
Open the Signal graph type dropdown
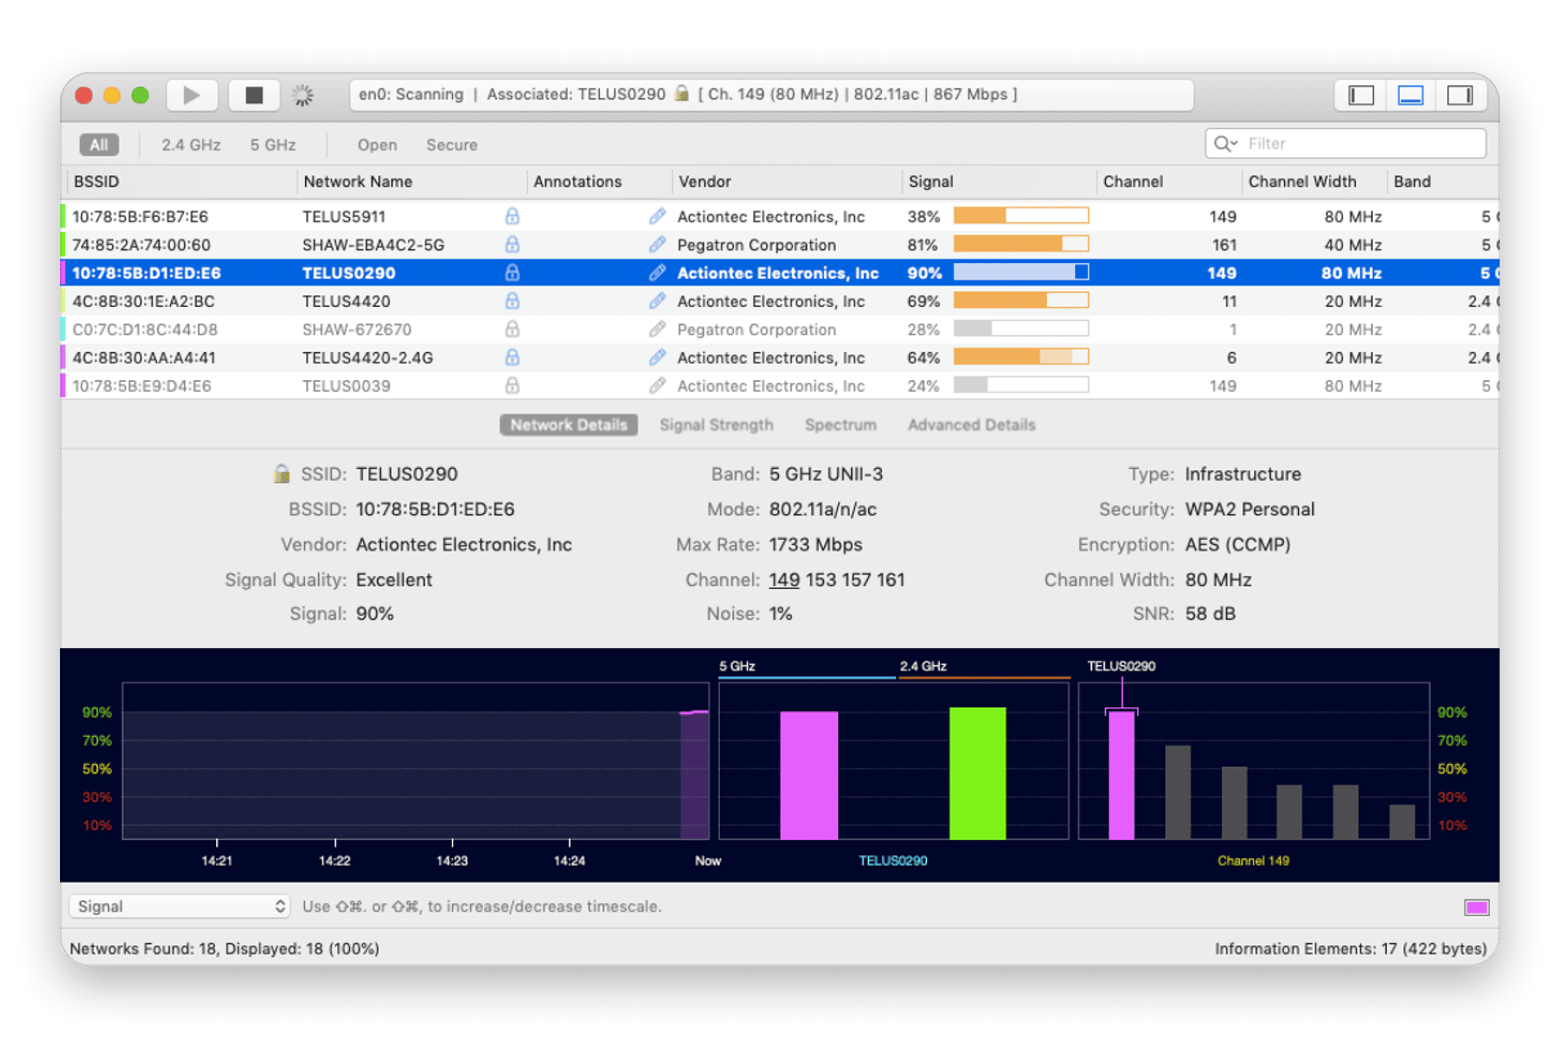180,906
